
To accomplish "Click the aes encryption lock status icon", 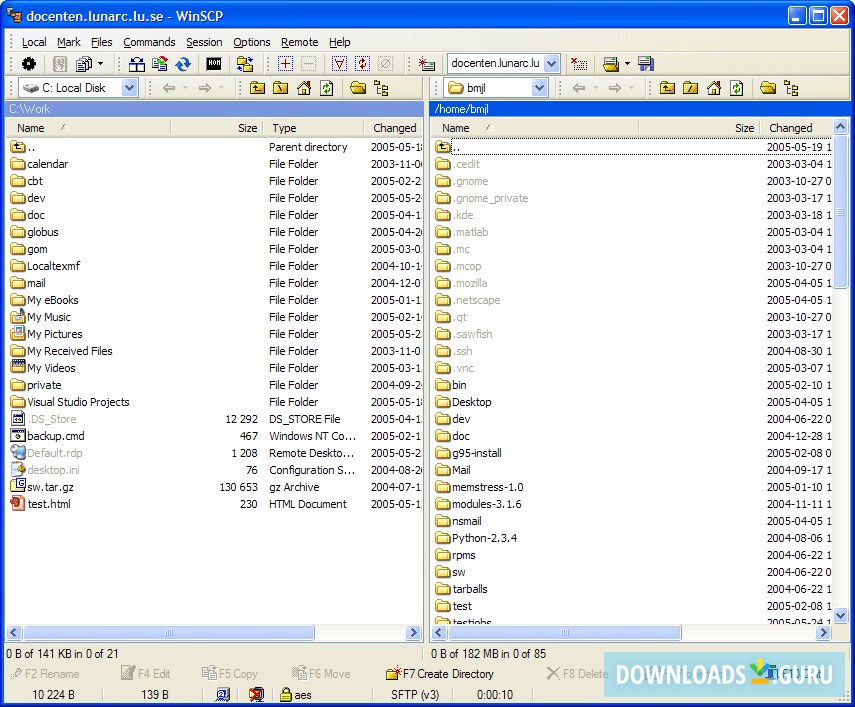I will coord(286,694).
